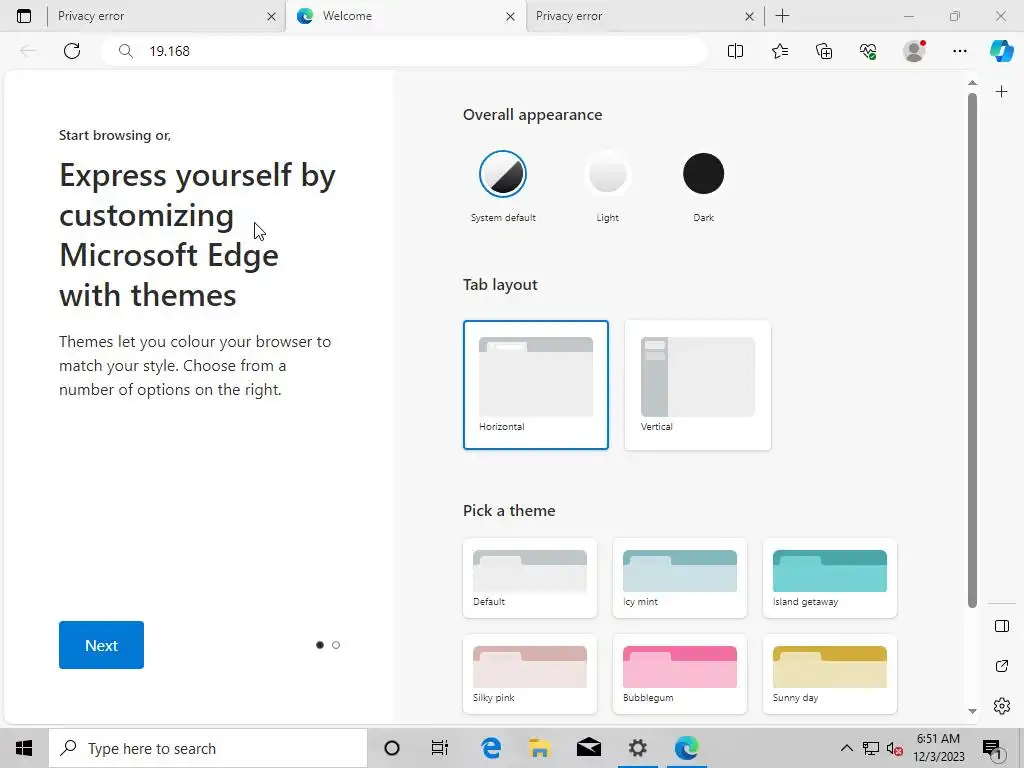Open notification center icon
The height and width of the screenshot is (768, 1024).
(993, 749)
